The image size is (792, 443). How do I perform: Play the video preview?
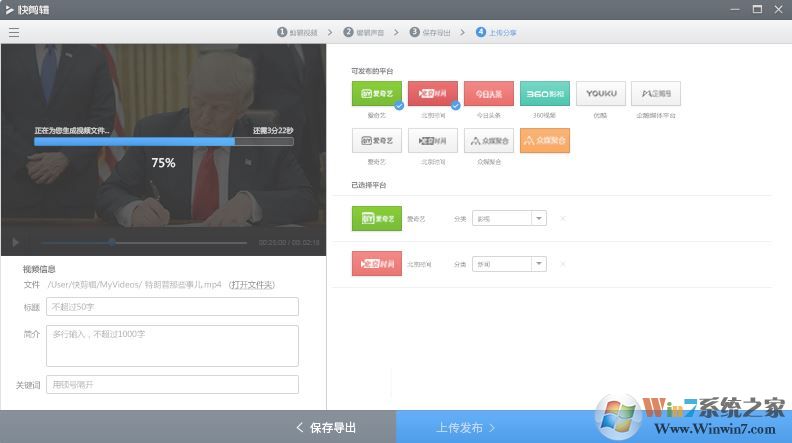tap(16, 242)
